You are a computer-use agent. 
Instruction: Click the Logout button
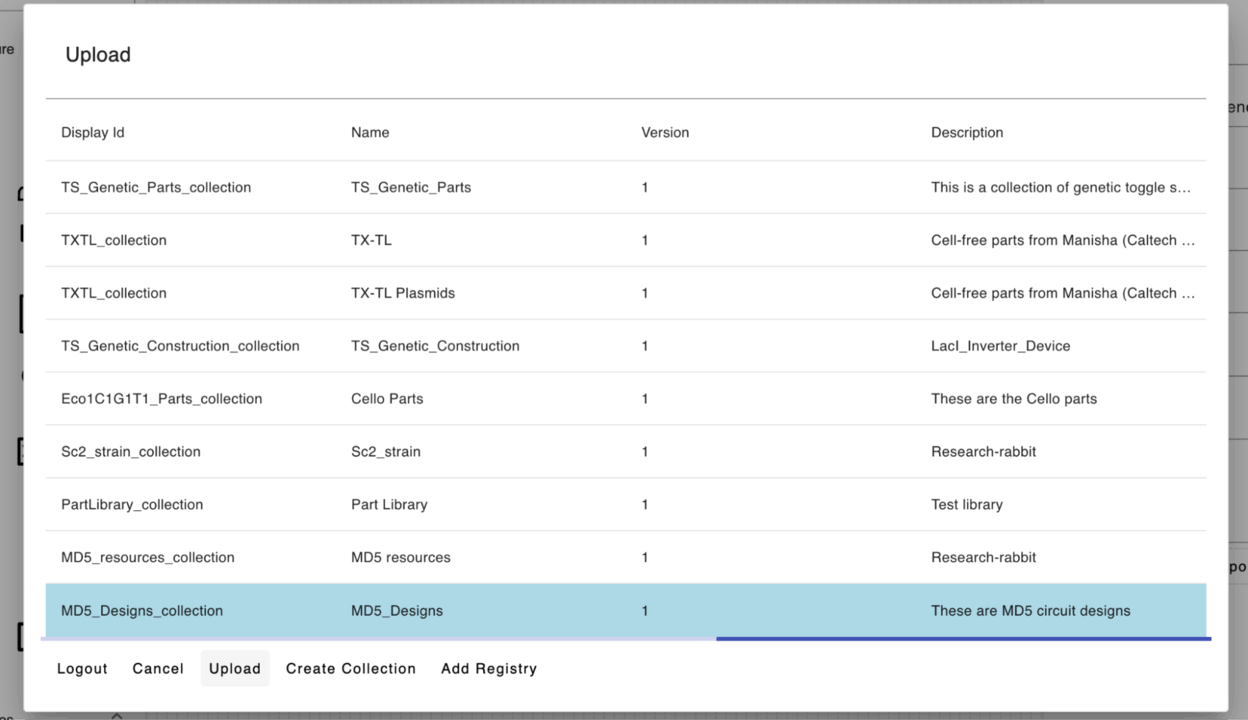82,669
